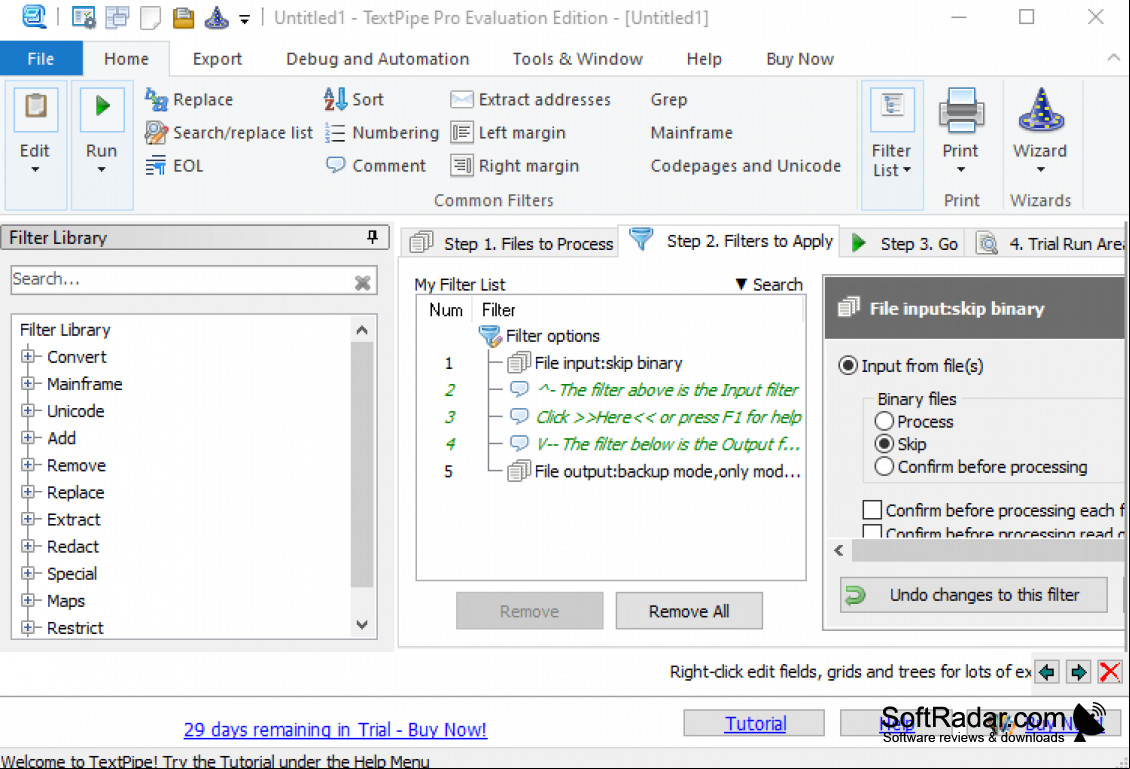Click Undo changes to this filter

[974, 595]
